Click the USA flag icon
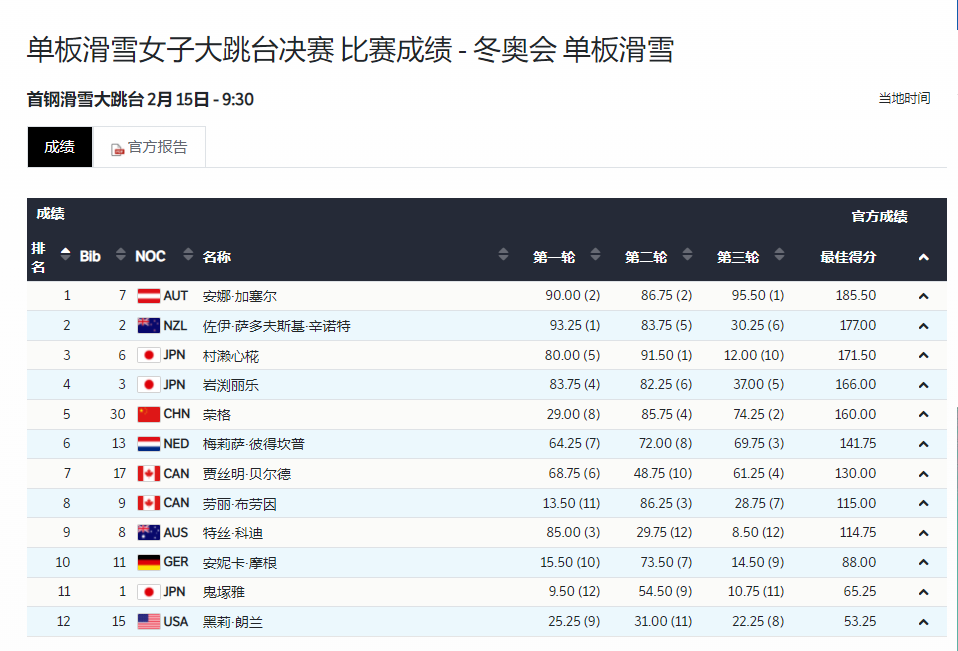Screen dimensions: 958x651 tap(148, 622)
